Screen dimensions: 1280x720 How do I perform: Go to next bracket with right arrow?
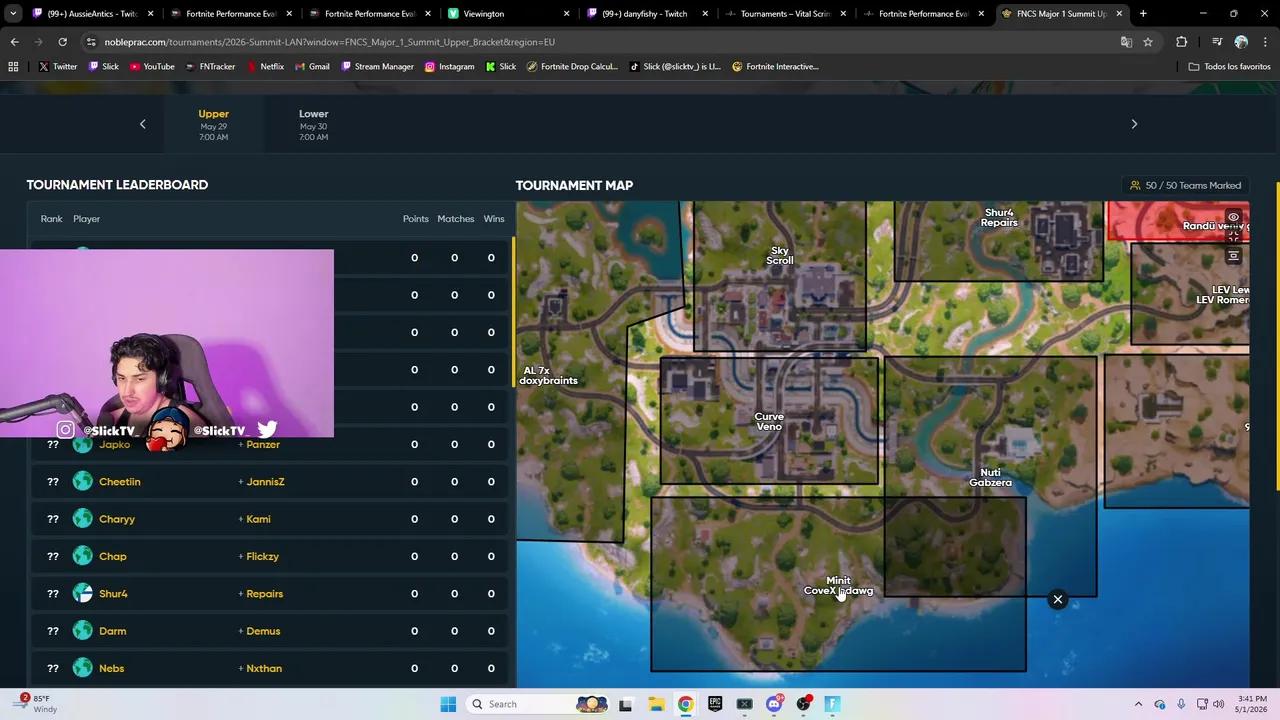point(1134,124)
